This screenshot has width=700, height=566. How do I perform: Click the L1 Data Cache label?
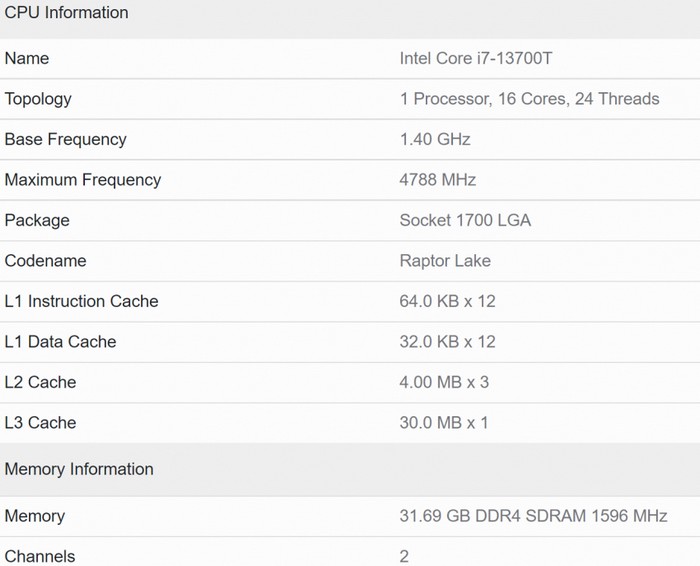tap(61, 342)
